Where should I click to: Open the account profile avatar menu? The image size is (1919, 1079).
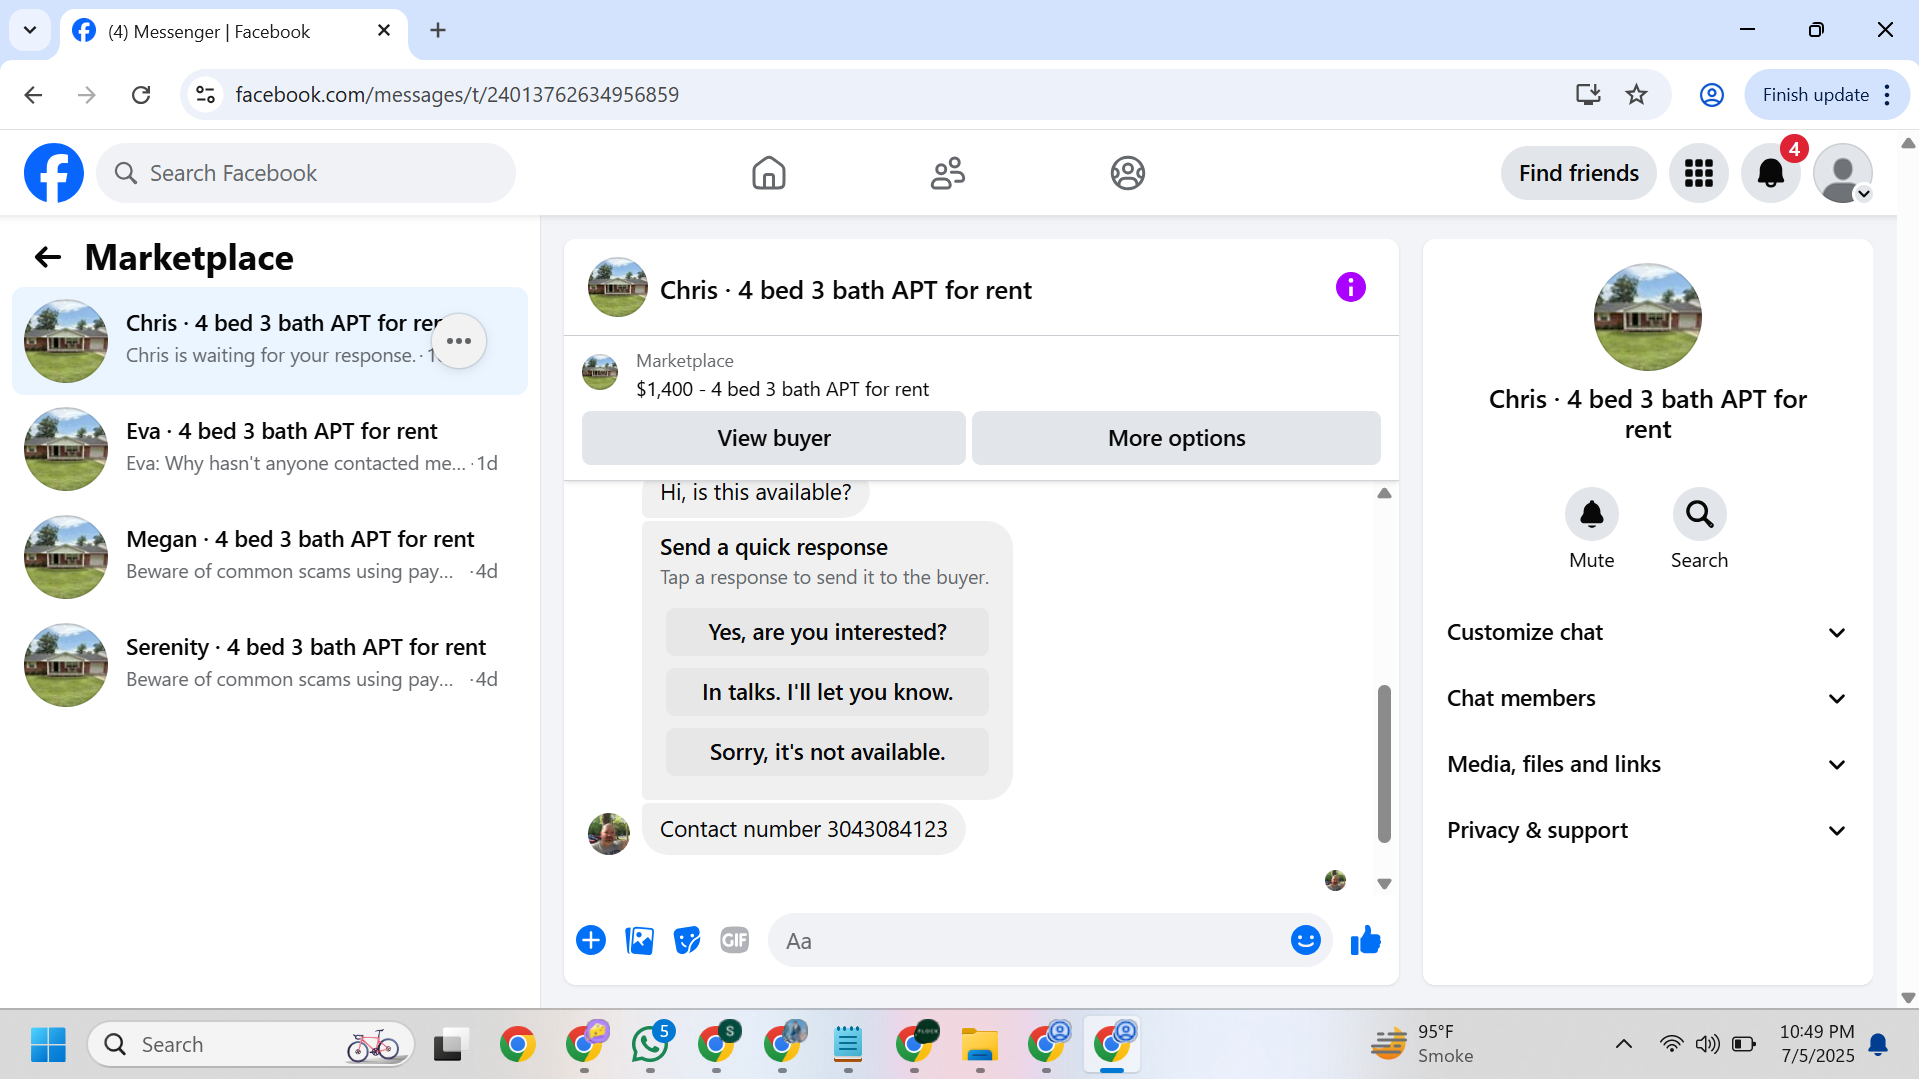coord(1842,173)
